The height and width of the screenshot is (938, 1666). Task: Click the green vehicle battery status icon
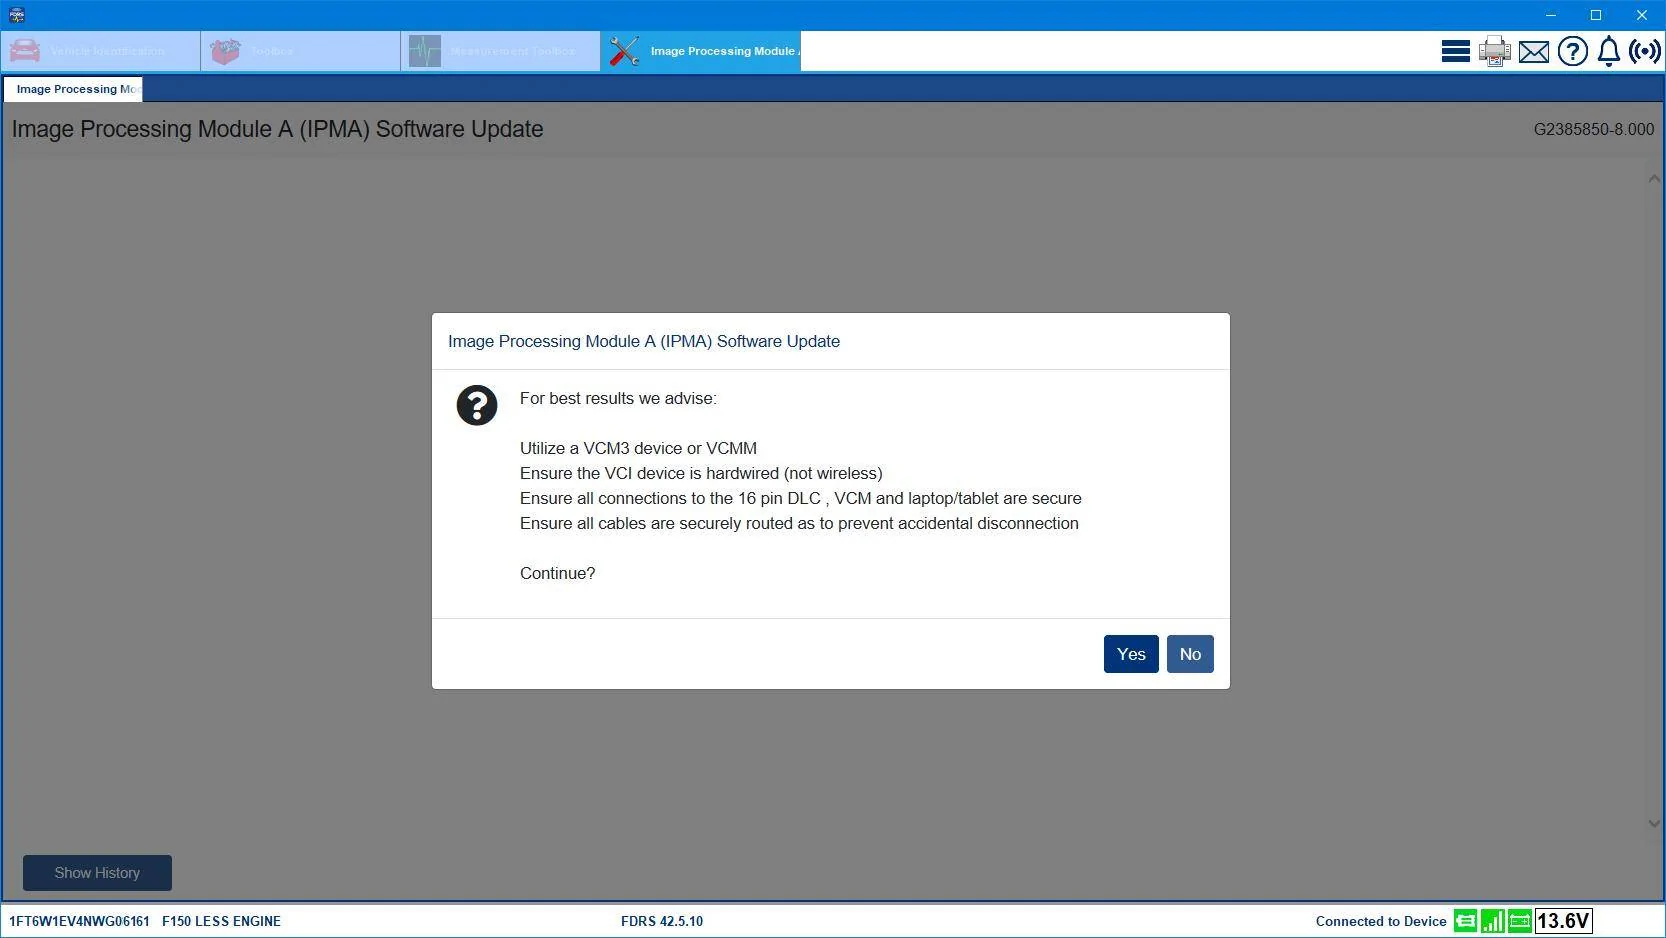point(1519,921)
